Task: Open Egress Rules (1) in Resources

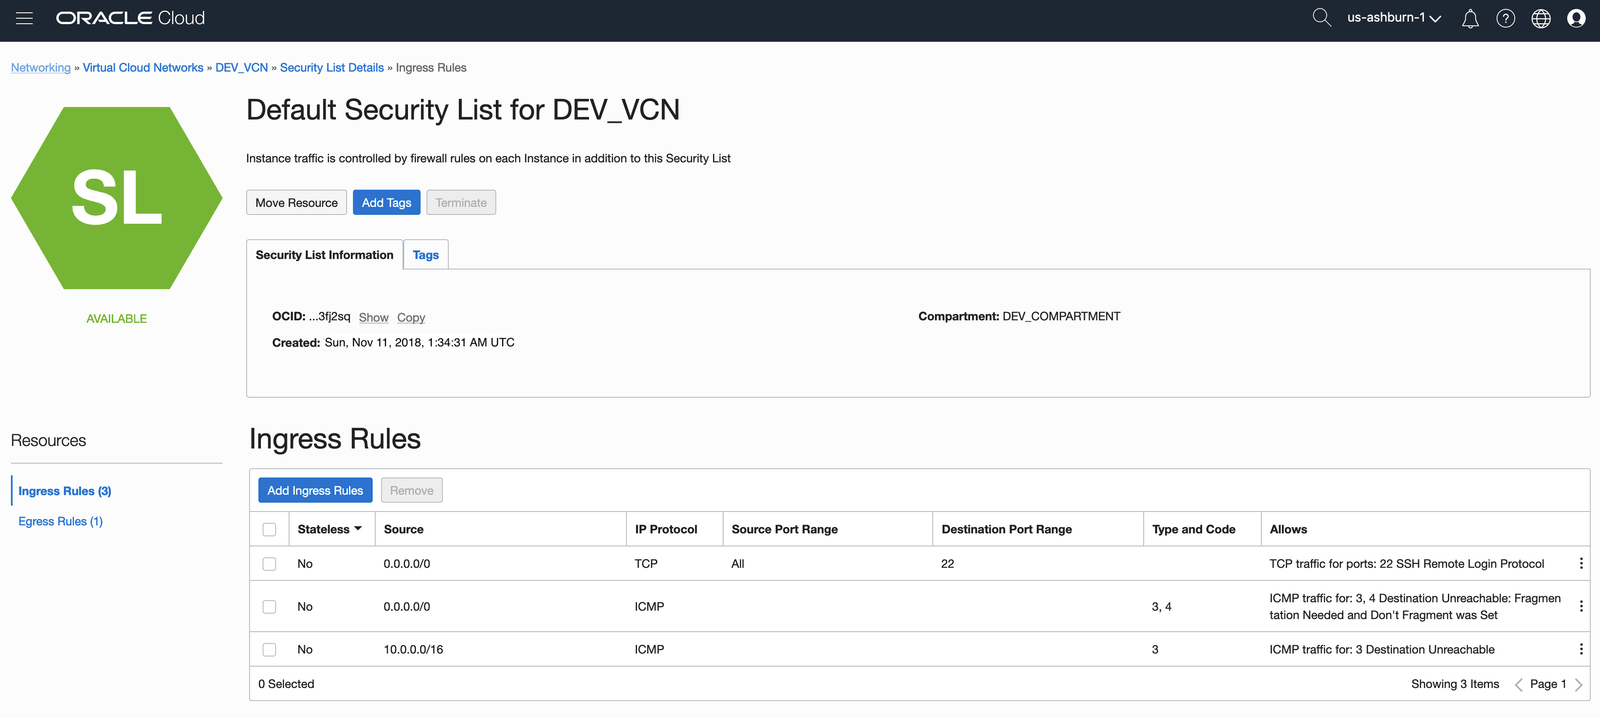Action: click(x=60, y=522)
